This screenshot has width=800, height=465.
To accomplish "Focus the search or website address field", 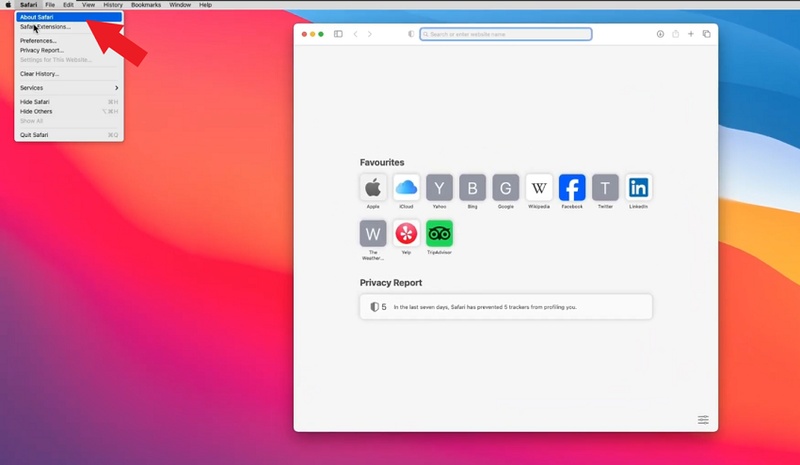I will [x=506, y=34].
